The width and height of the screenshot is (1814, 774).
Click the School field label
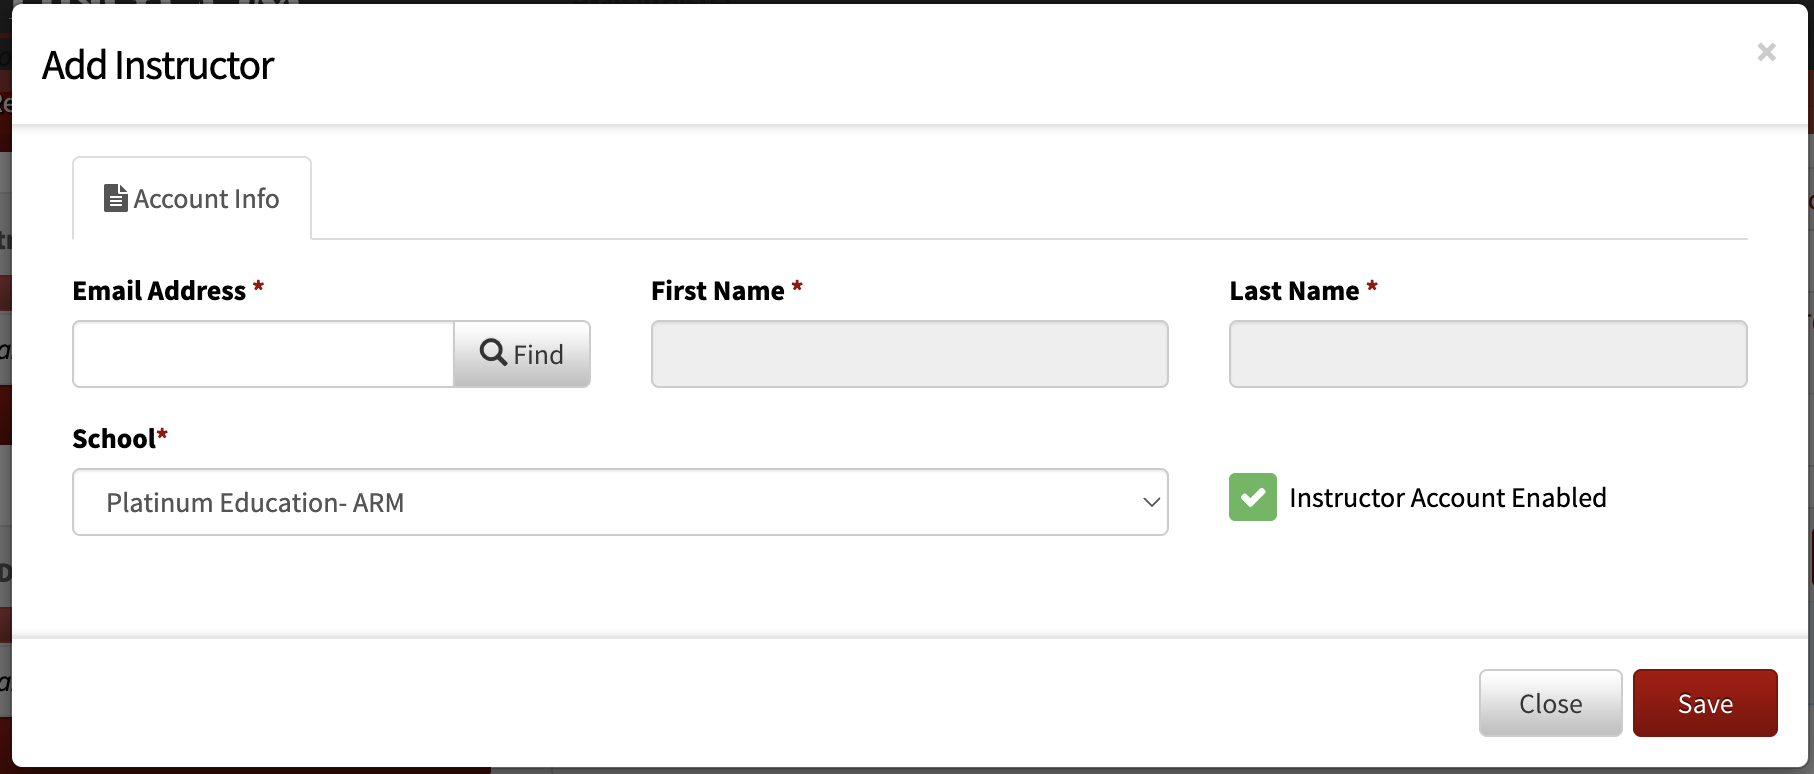pos(114,439)
